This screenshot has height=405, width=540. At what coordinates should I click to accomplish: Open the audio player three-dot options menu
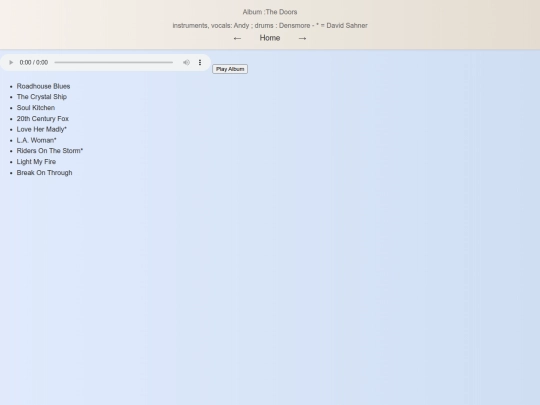point(200,62)
